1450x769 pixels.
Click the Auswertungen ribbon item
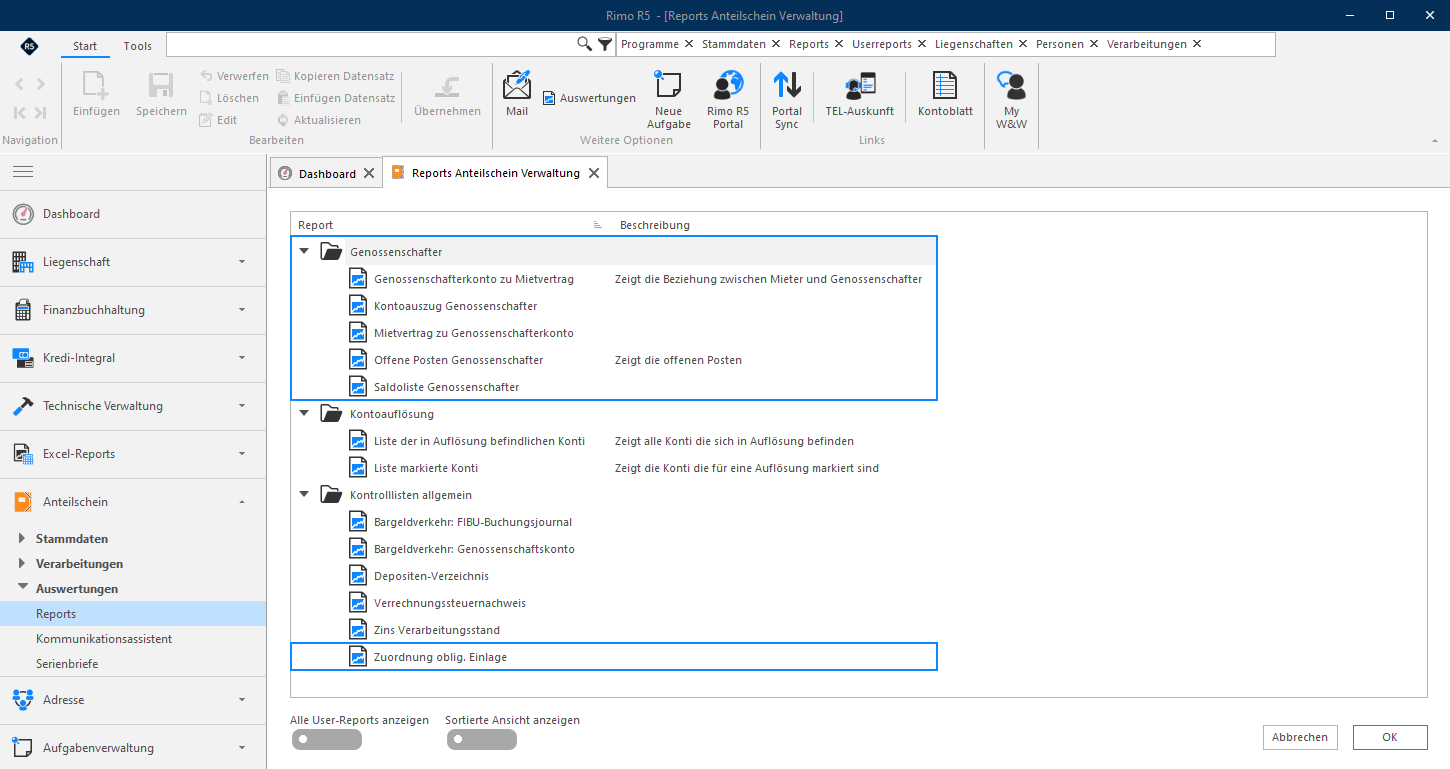(589, 98)
